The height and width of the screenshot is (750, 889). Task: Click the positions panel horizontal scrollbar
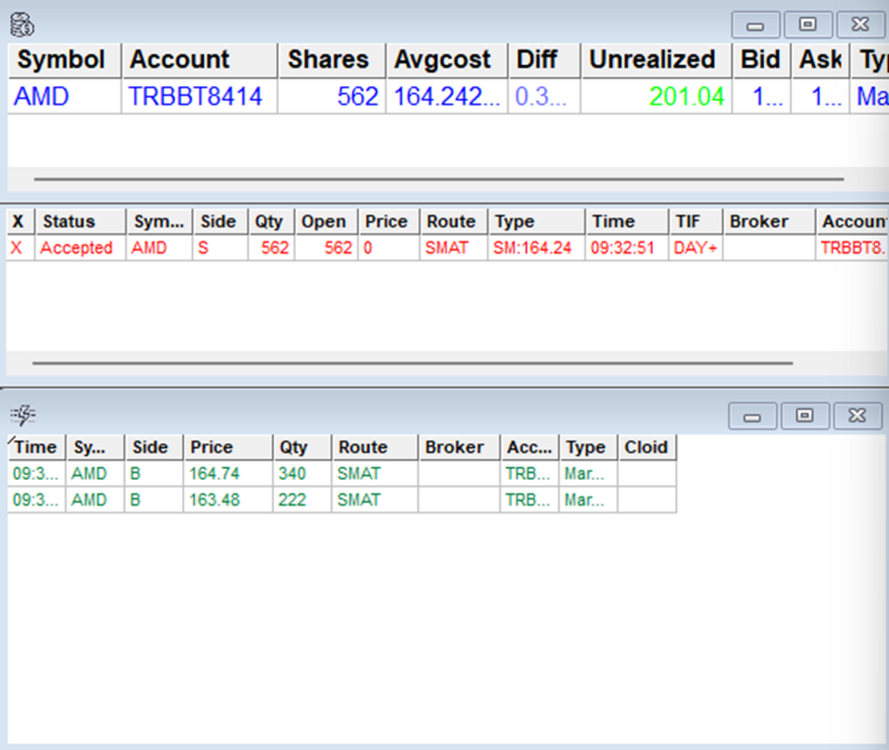(x=438, y=180)
